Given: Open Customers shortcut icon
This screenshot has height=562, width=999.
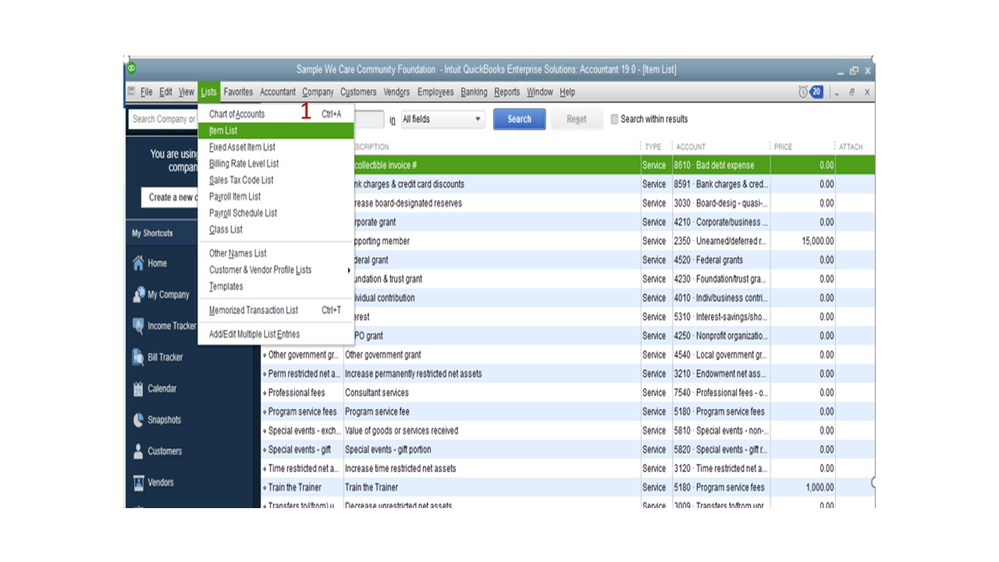Looking at the screenshot, I should pyautogui.click(x=138, y=451).
